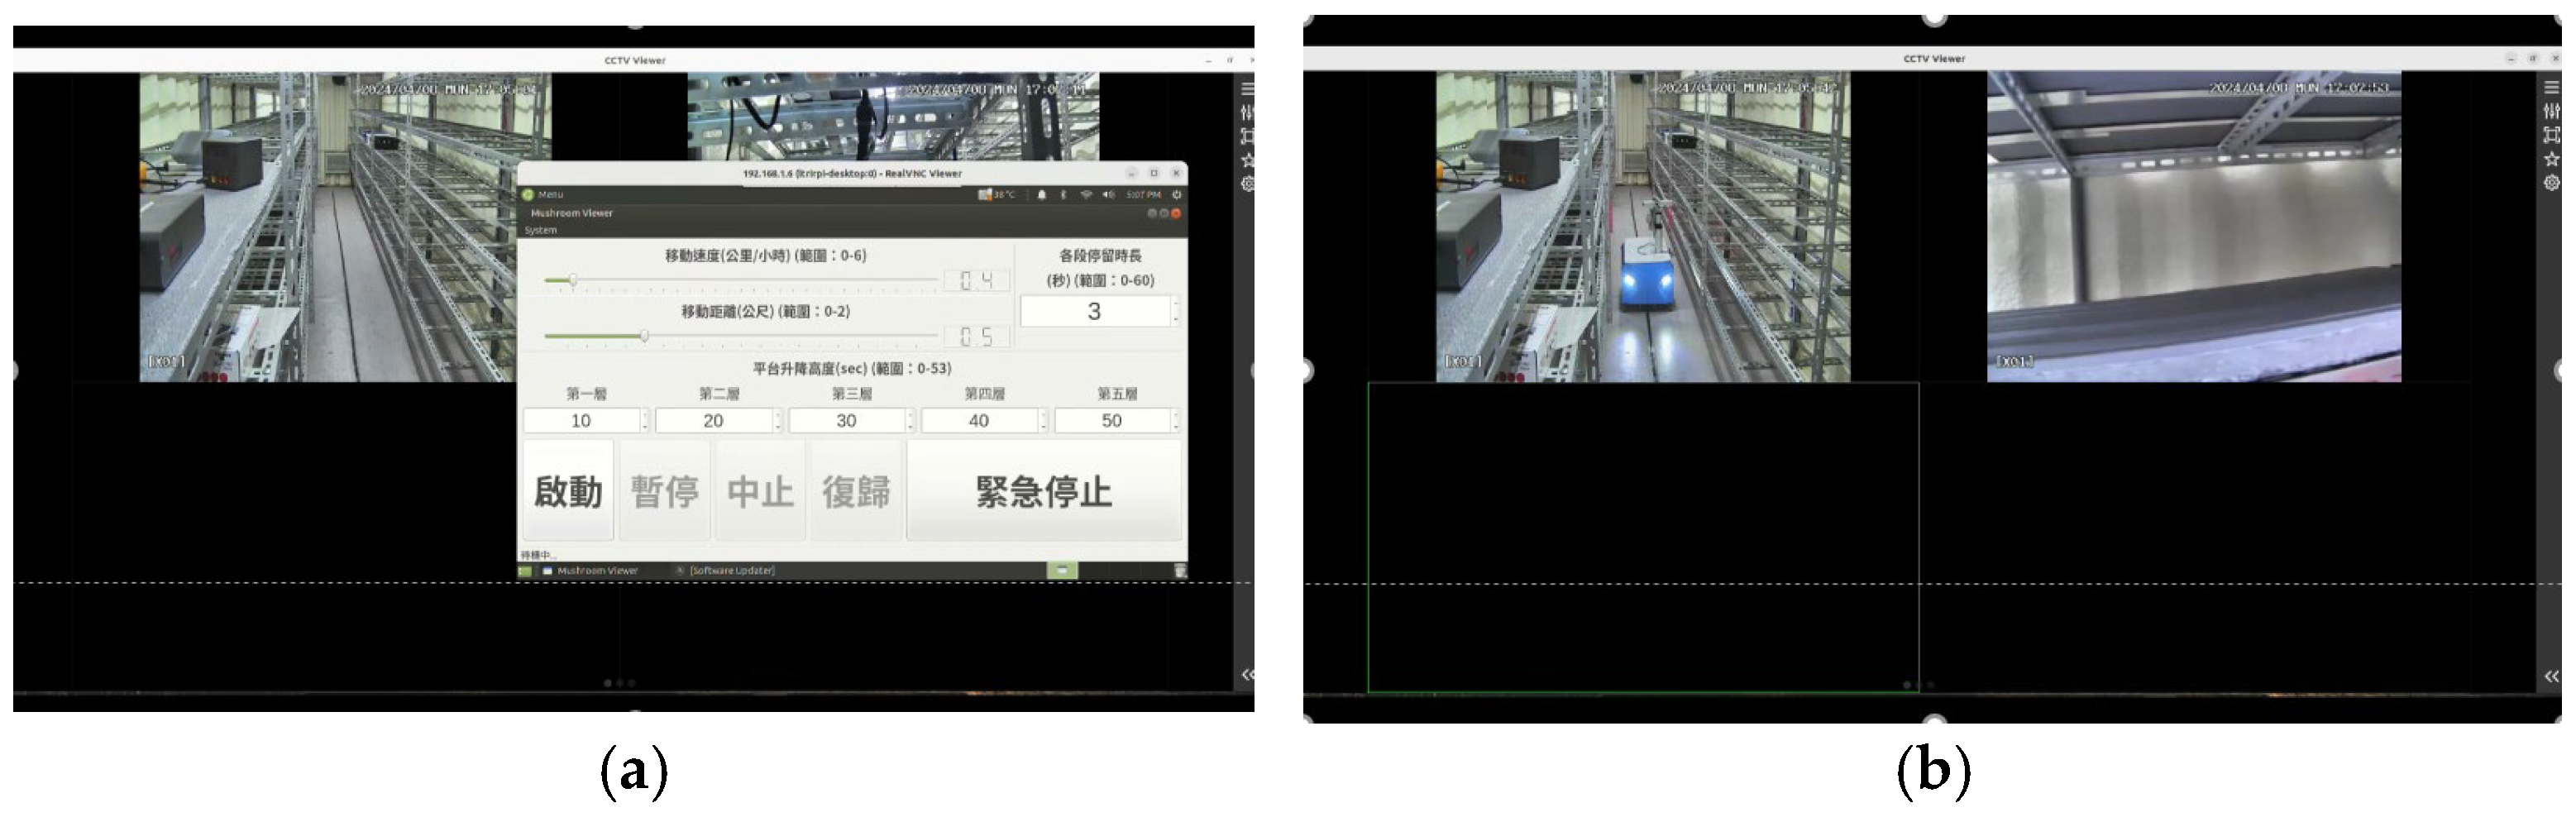Image resolution: width=2576 pixels, height=817 pixels.
Task: Select corridor robot camera feed in right window
Action: tap(1642, 226)
